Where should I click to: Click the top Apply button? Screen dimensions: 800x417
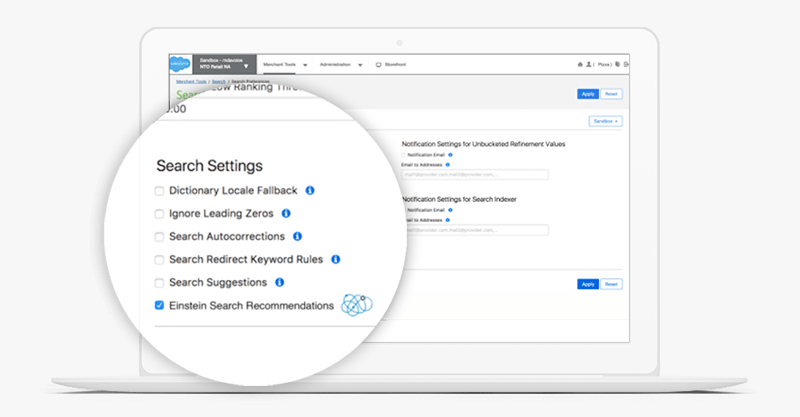point(588,94)
